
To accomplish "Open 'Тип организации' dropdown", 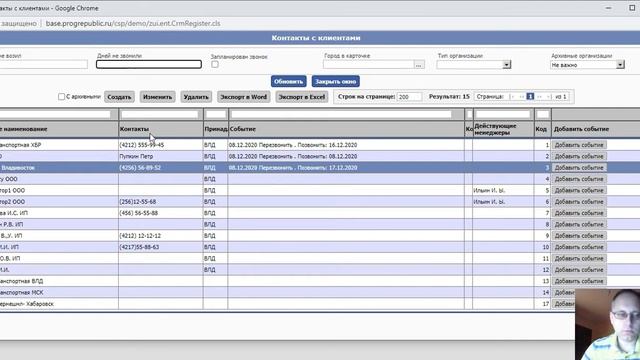I will click(506, 64).
